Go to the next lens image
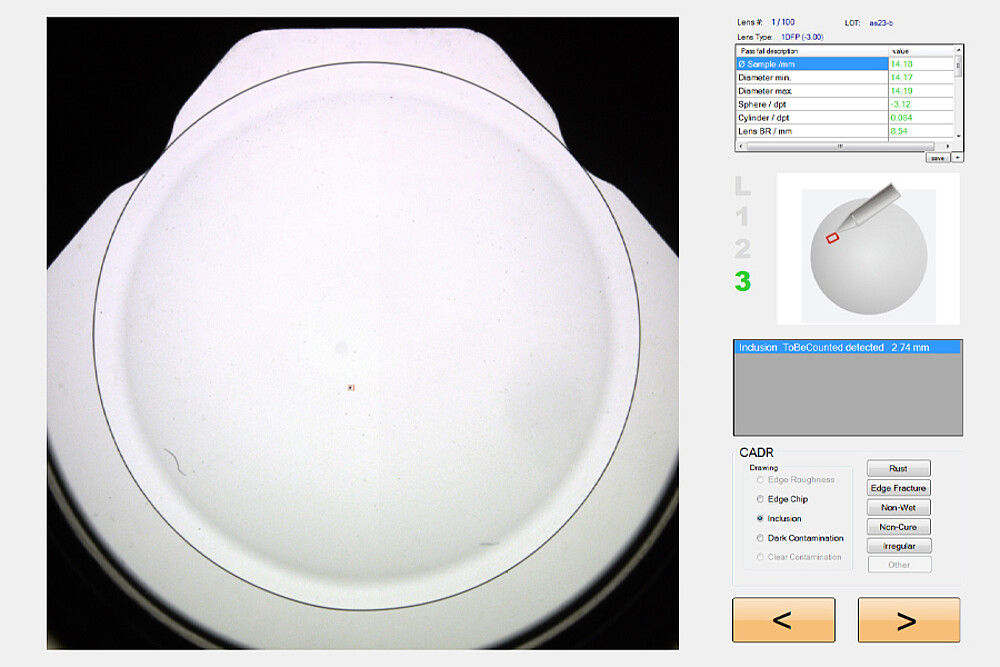 pos(908,620)
